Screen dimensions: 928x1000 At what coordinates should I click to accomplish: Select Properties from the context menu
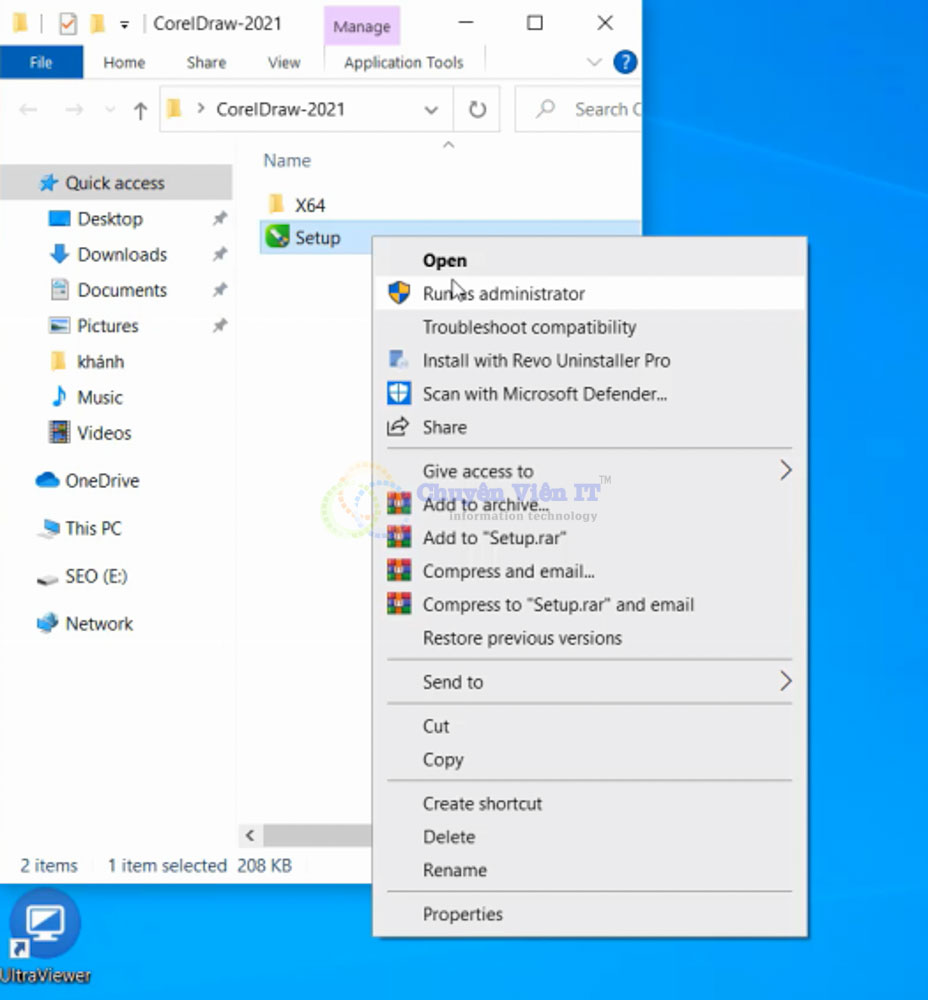pyautogui.click(x=462, y=914)
